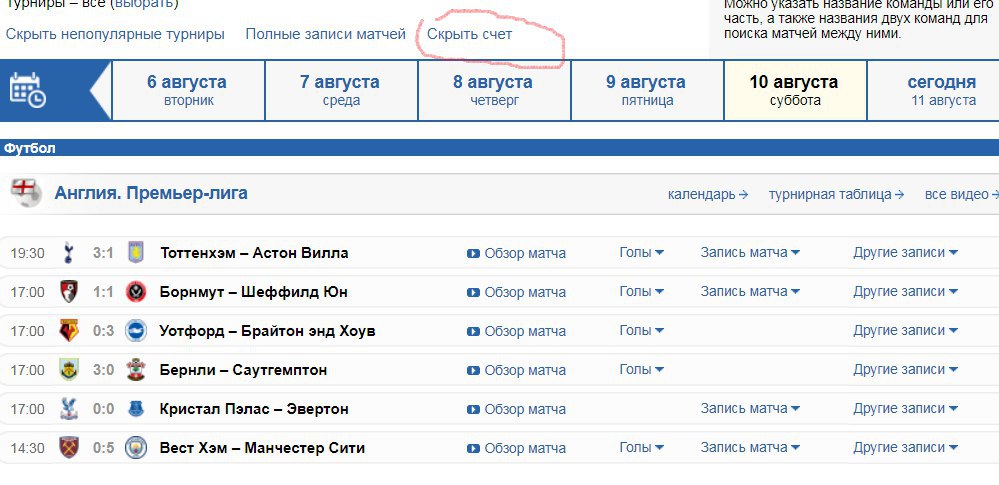The height and width of the screenshot is (485, 999).
Task: Open the турнирная таблица link
Action: tap(836, 194)
